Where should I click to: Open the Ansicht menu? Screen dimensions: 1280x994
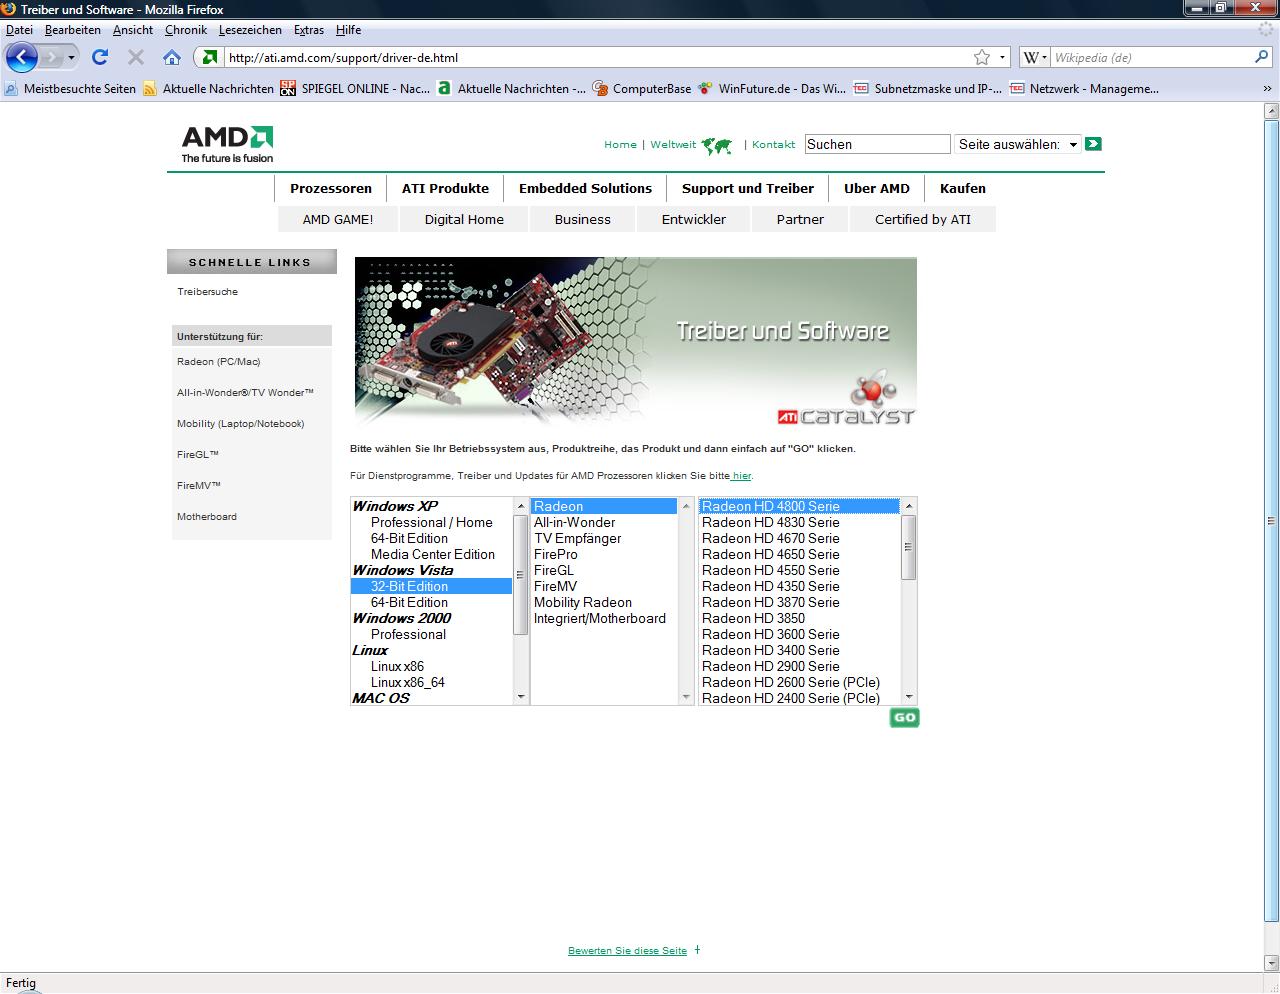(x=133, y=30)
